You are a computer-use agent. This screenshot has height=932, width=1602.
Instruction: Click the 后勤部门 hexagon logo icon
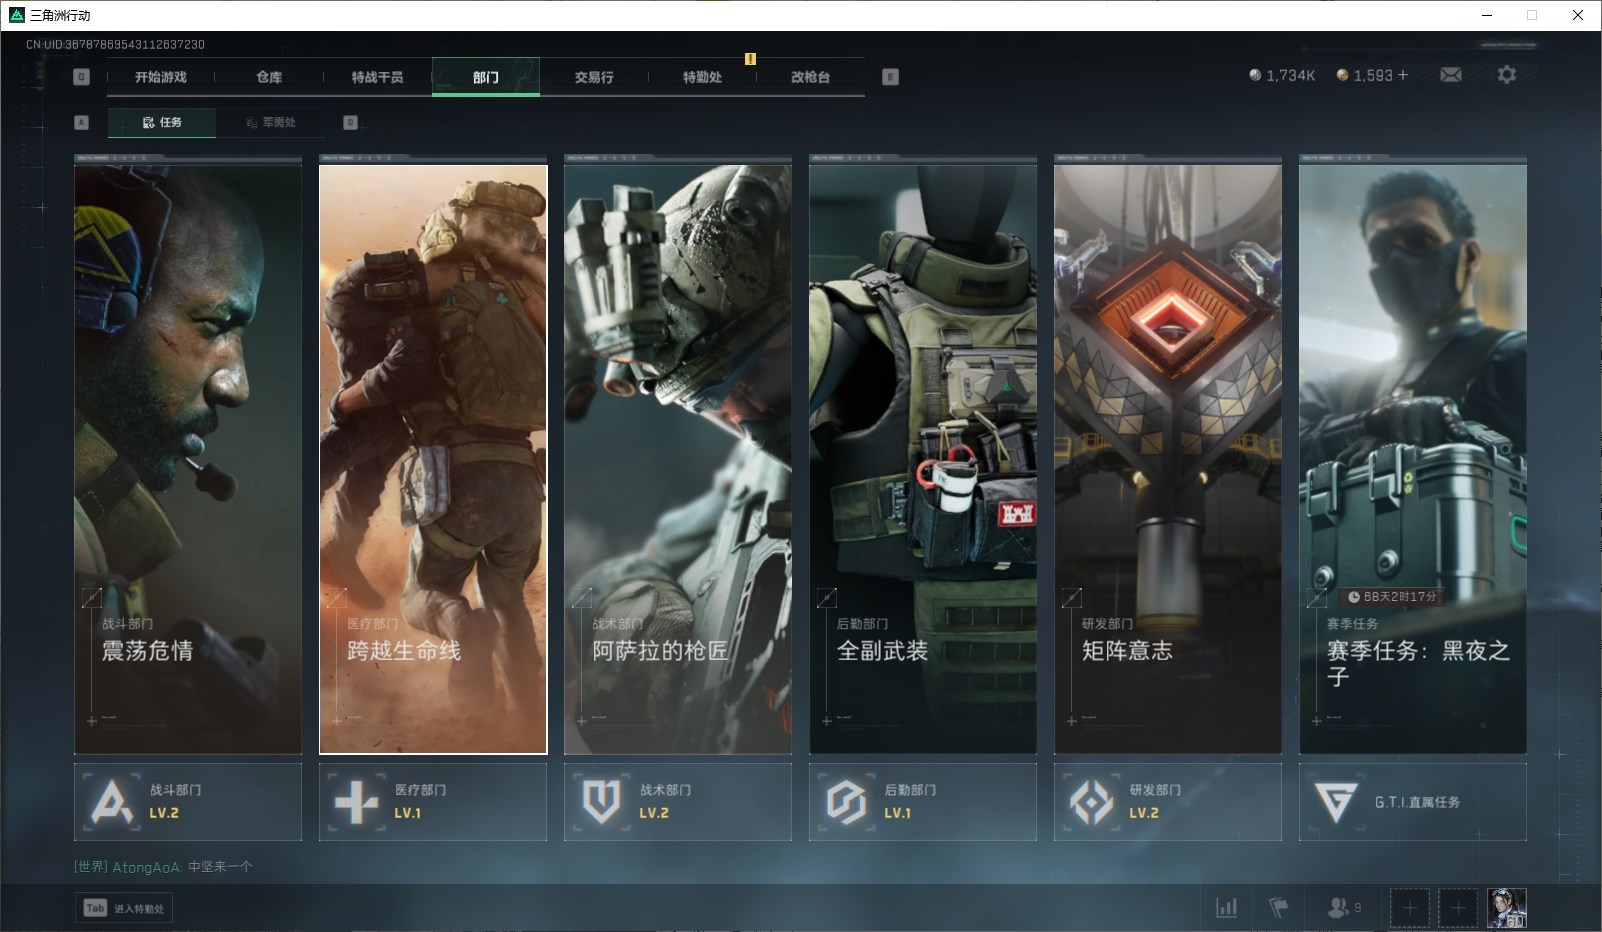[846, 802]
